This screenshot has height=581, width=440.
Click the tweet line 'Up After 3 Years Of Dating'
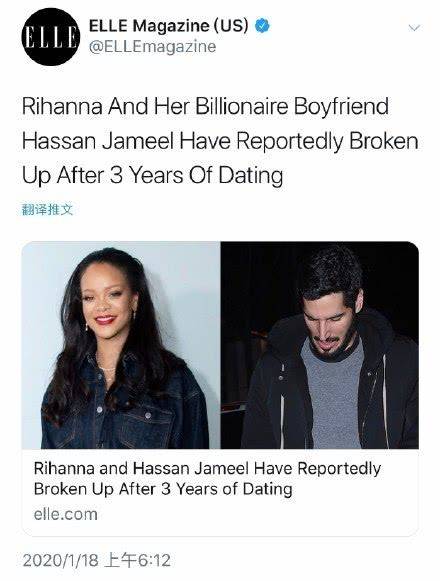pos(153,175)
